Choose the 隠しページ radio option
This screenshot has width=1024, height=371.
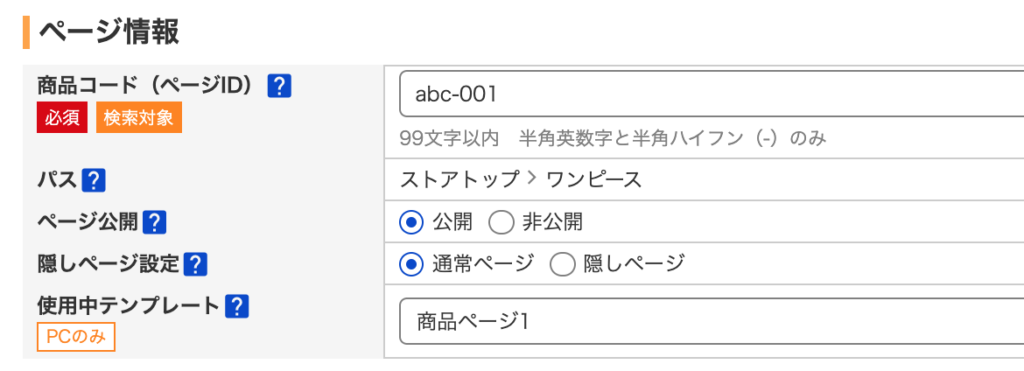(562, 265)
